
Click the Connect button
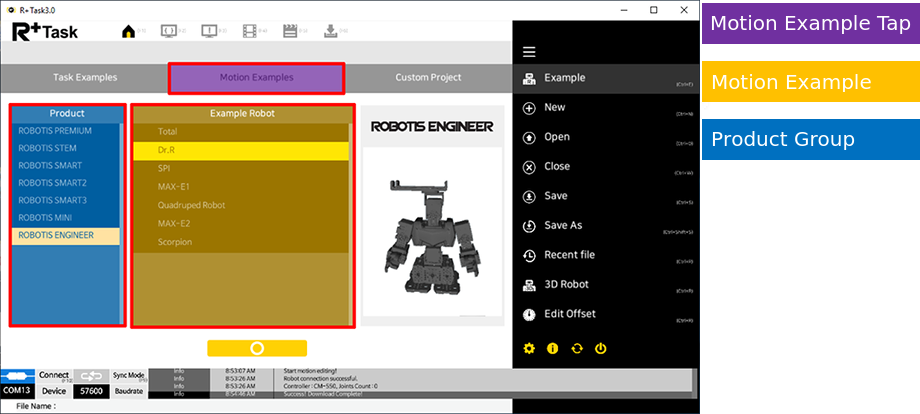[55, 376]
